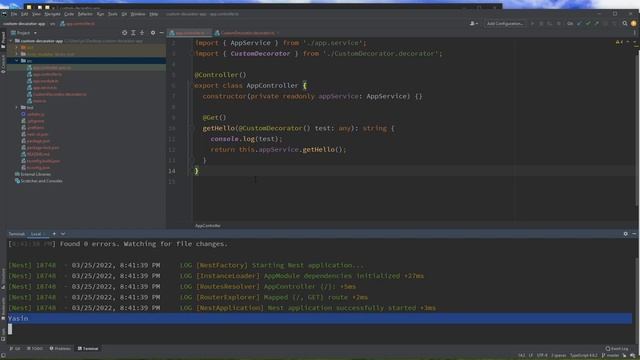Open the Project view selector dropdown
The width and height of the screenshot is (640, 360).
tap(24, 33)
